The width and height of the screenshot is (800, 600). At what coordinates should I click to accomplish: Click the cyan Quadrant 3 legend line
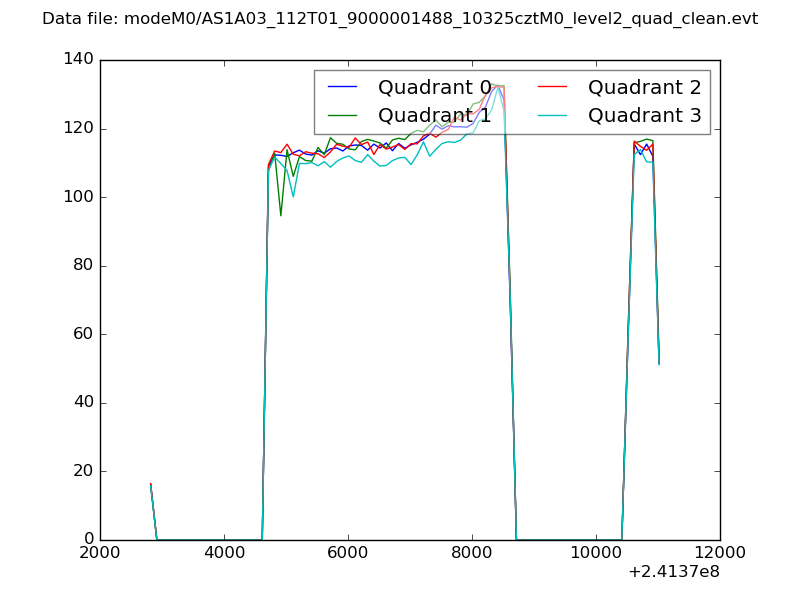[553, 116]
